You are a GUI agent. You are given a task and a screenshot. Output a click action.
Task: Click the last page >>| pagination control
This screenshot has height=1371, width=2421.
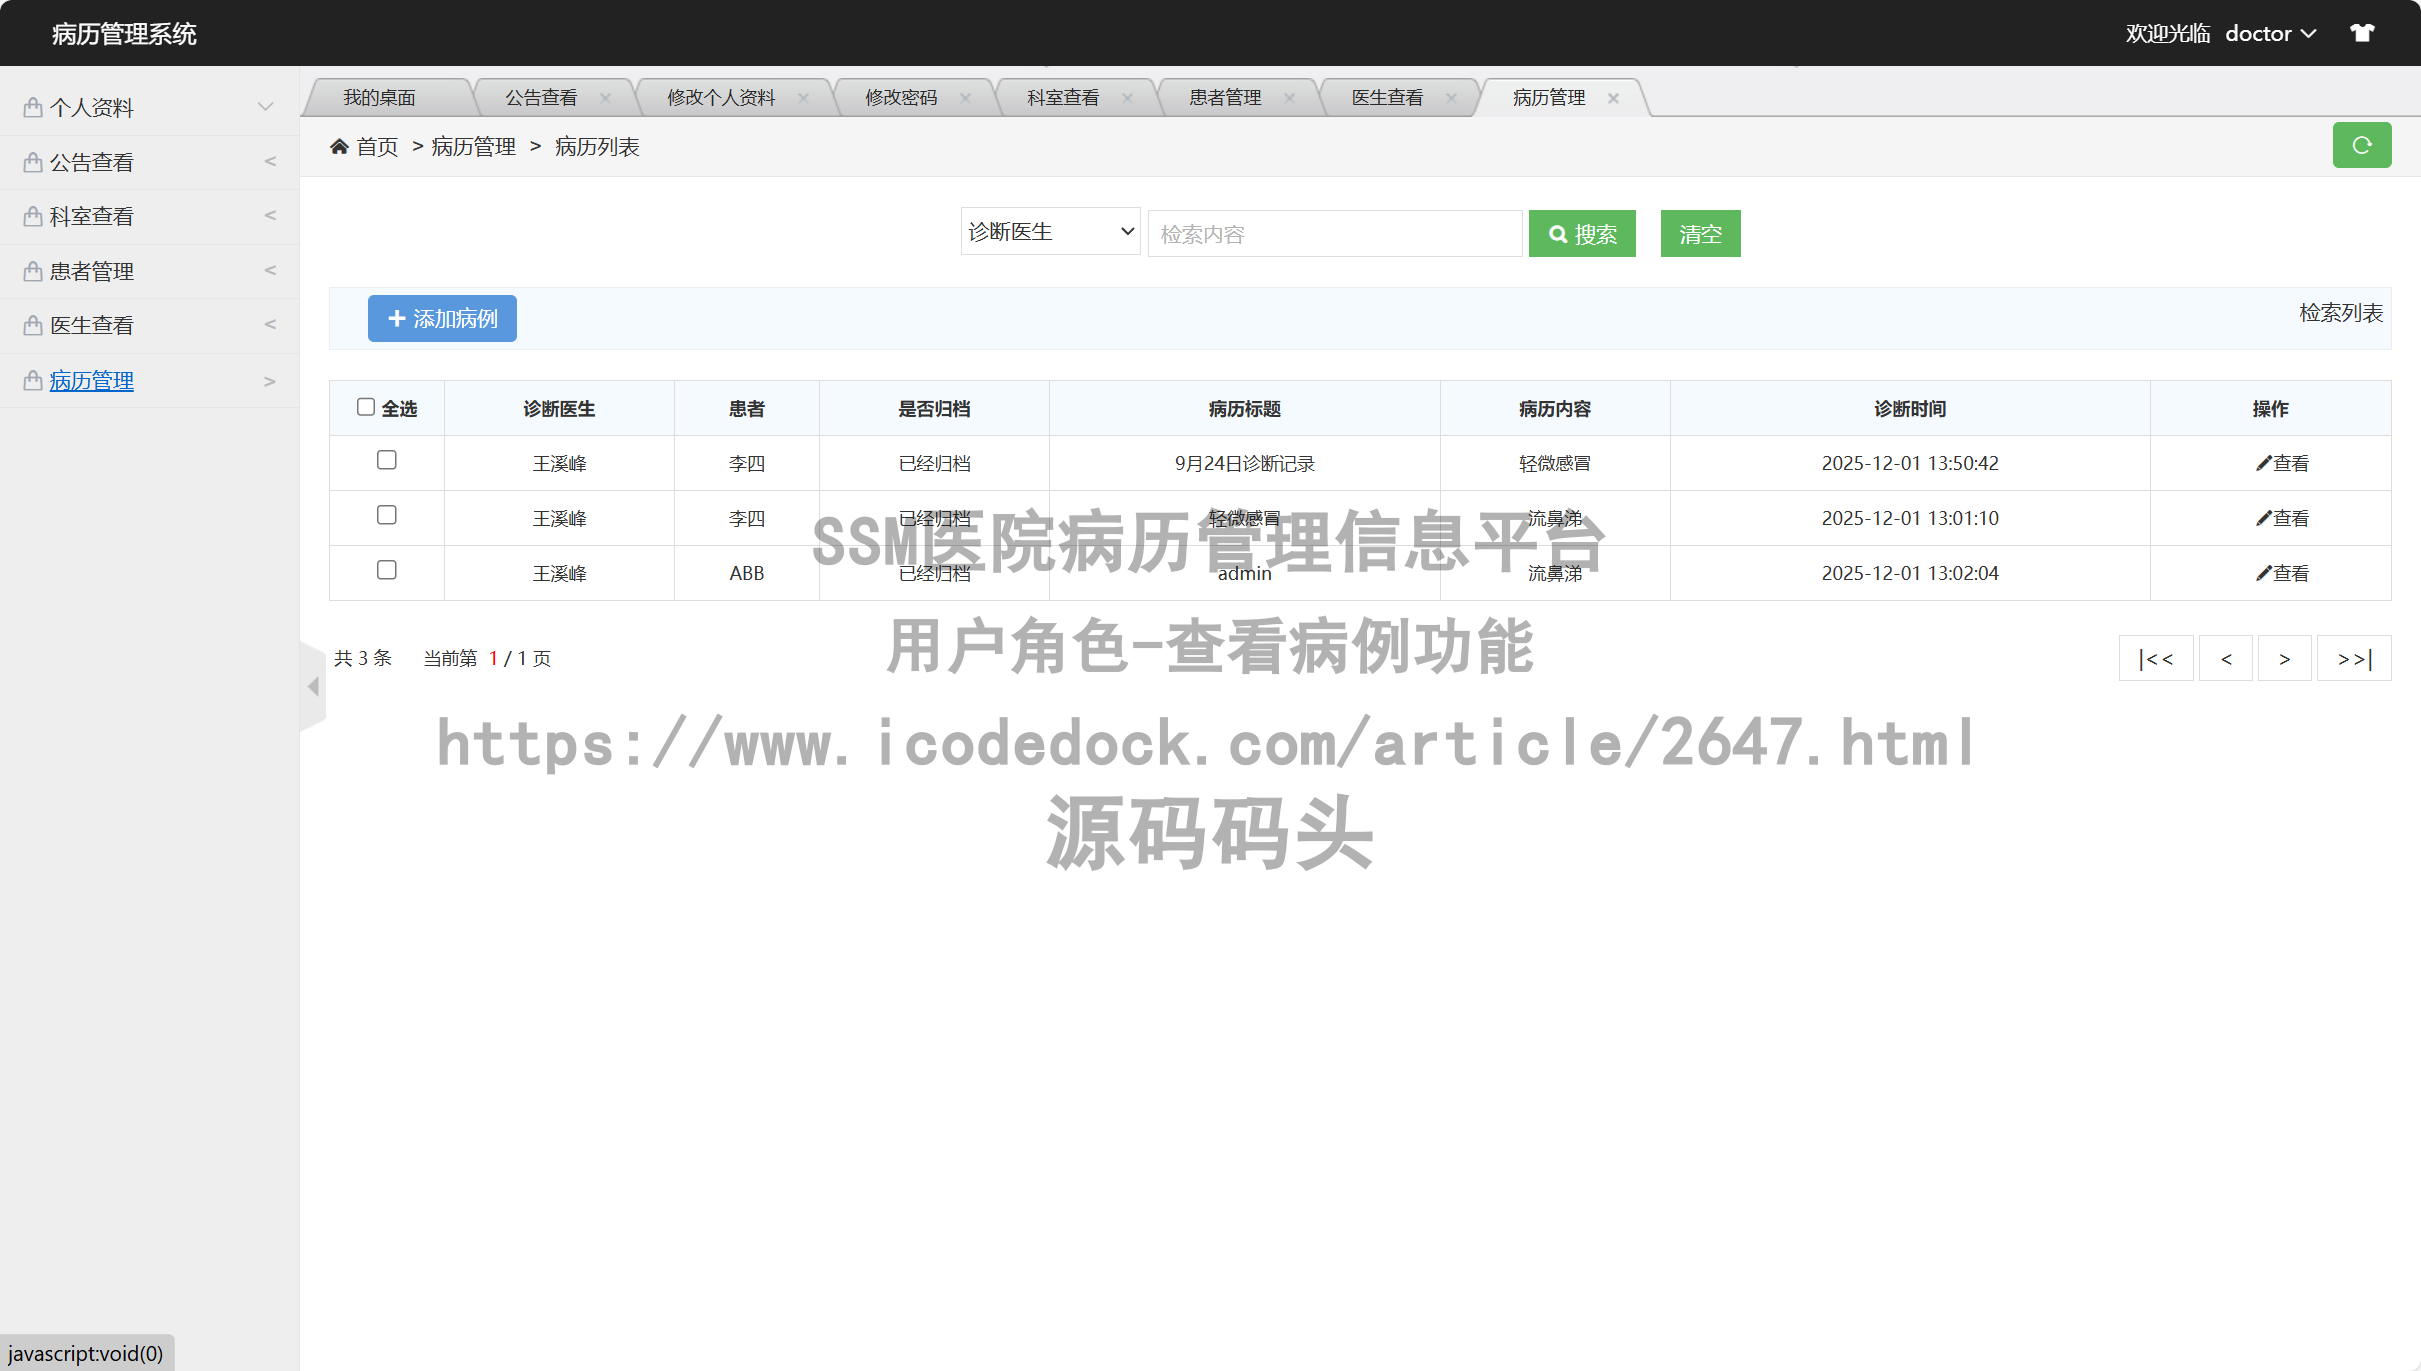(2354, 658)
